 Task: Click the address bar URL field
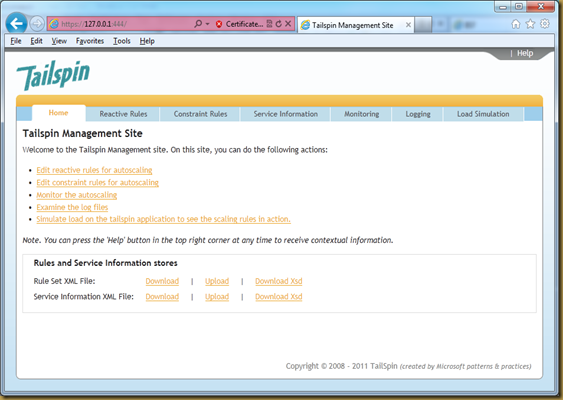122,24
